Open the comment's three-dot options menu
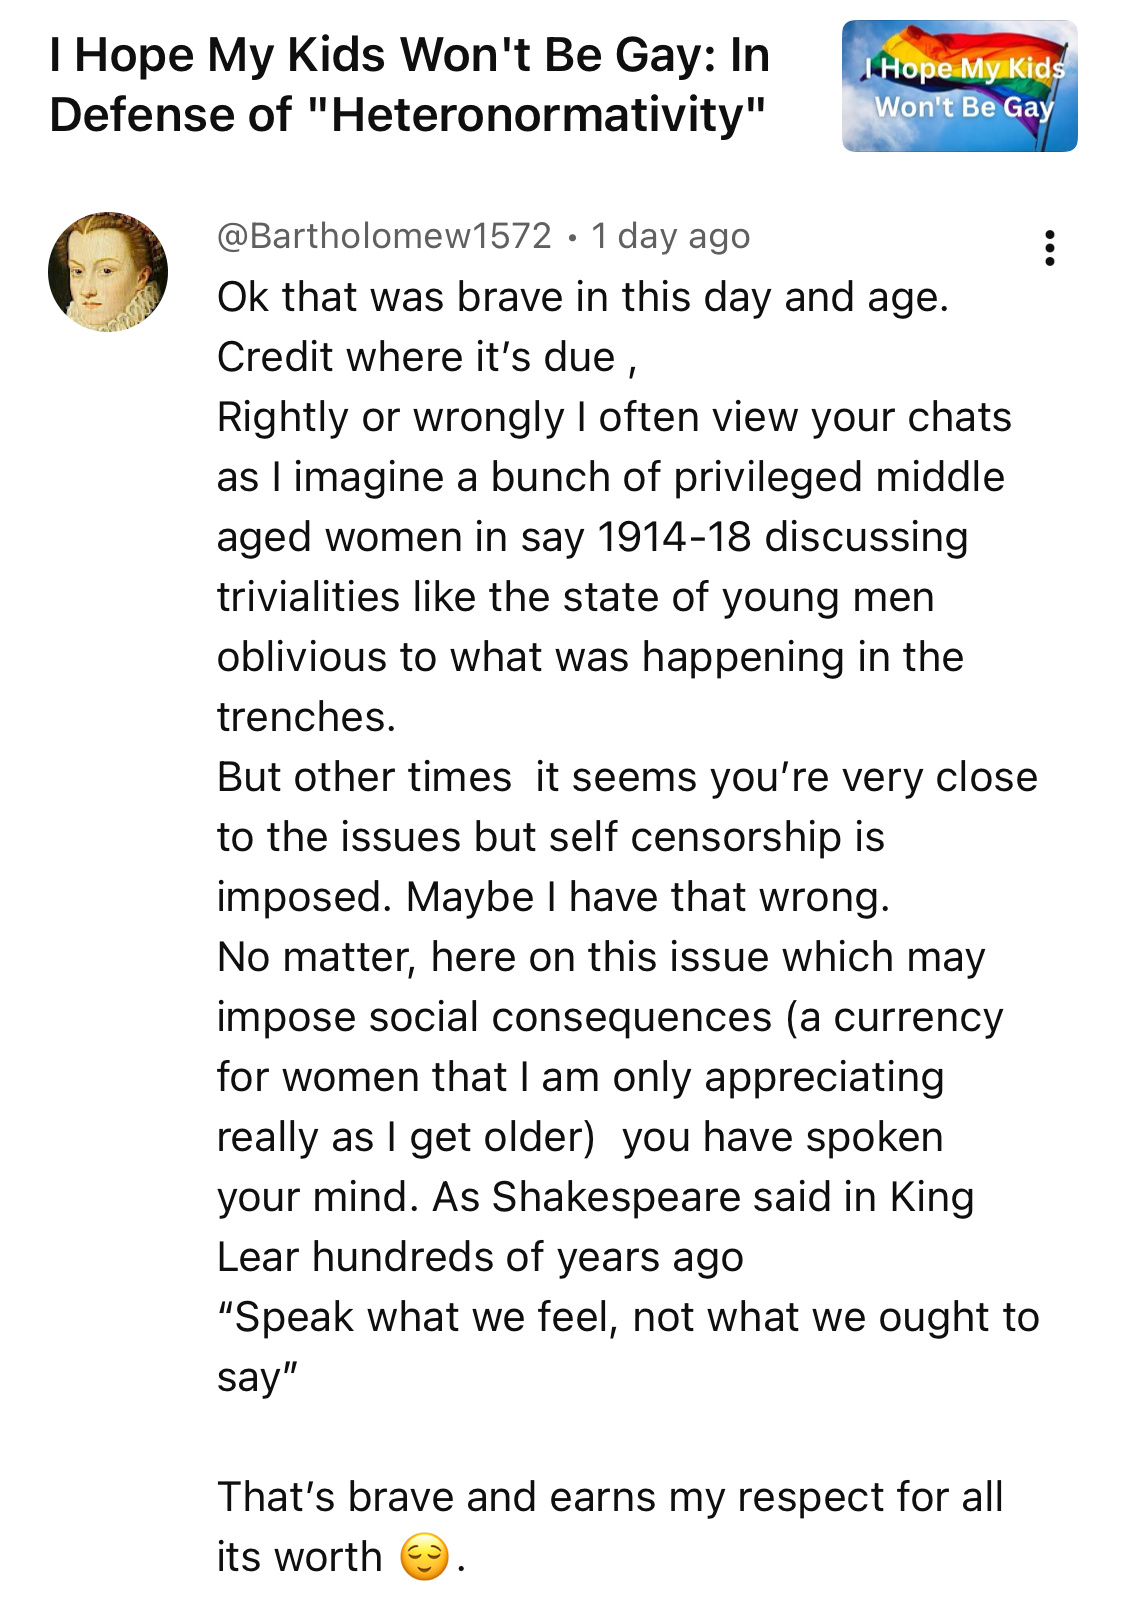 [1049, 247]
